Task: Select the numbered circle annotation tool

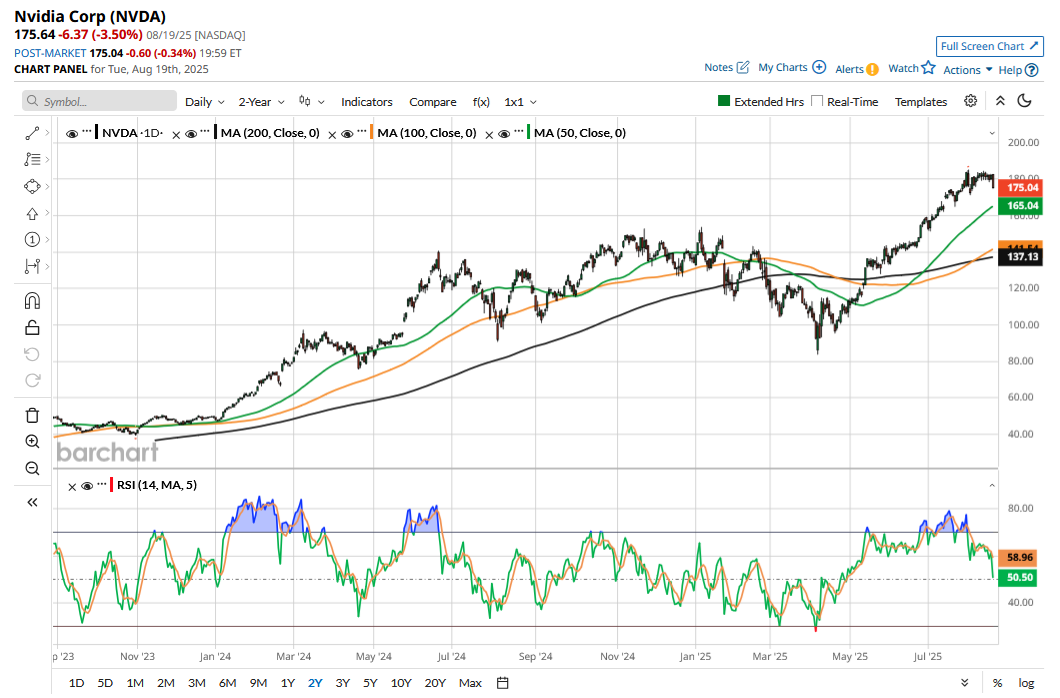Action: 32,239
